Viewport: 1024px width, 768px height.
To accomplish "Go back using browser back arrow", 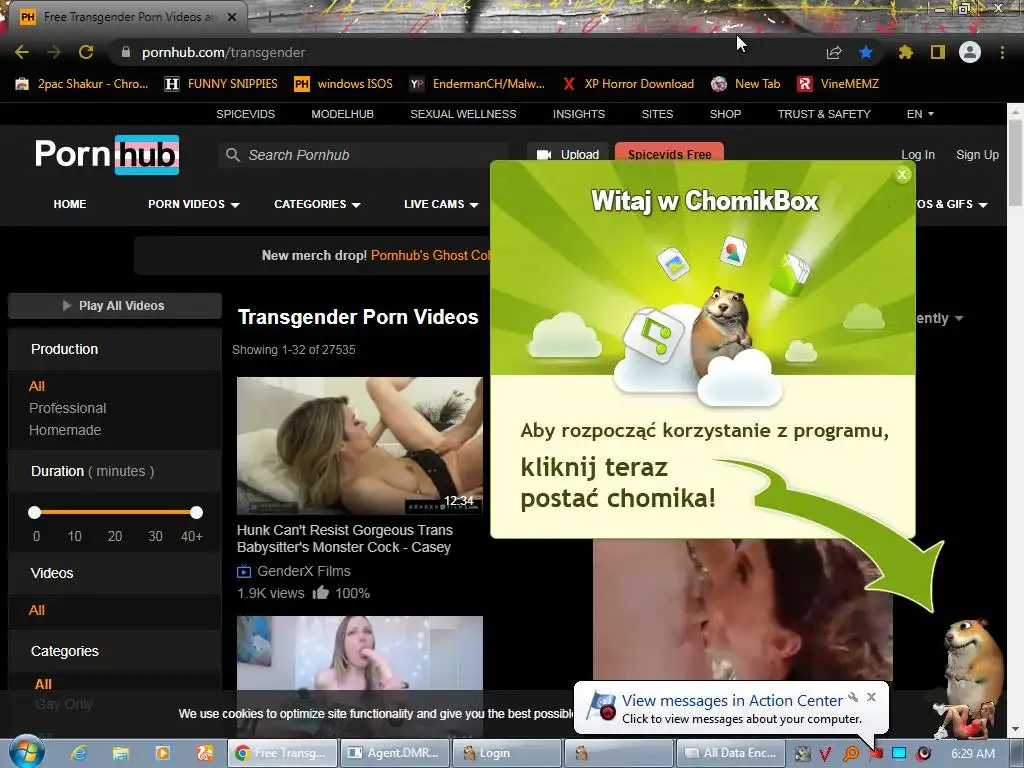I will pos(22,52).
